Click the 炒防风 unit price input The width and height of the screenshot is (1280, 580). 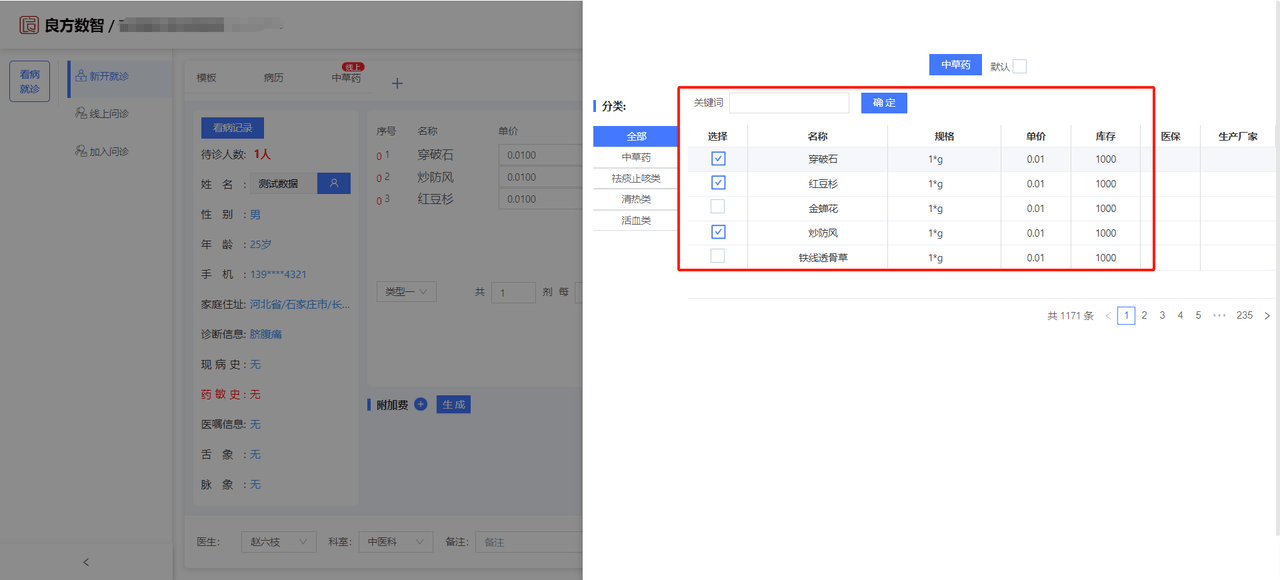[540, 177]
